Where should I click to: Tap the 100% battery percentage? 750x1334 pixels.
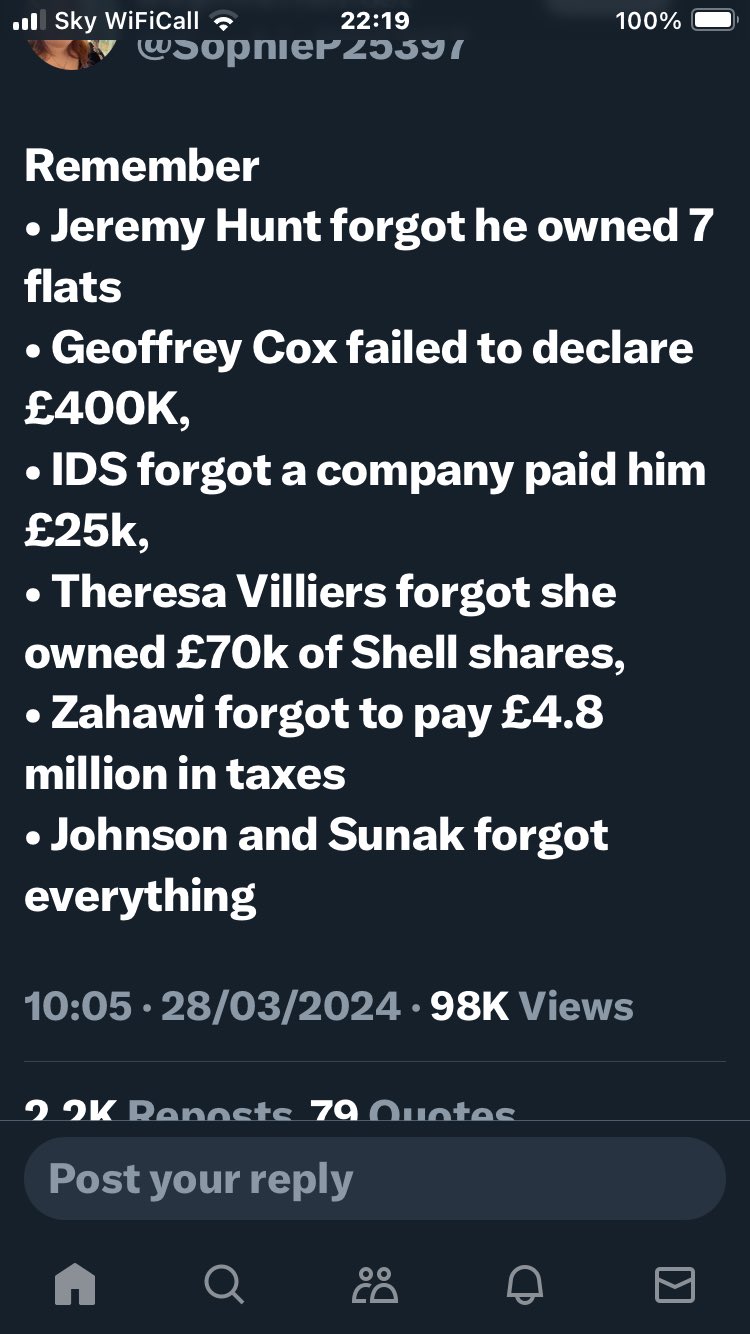click(648, 20)
